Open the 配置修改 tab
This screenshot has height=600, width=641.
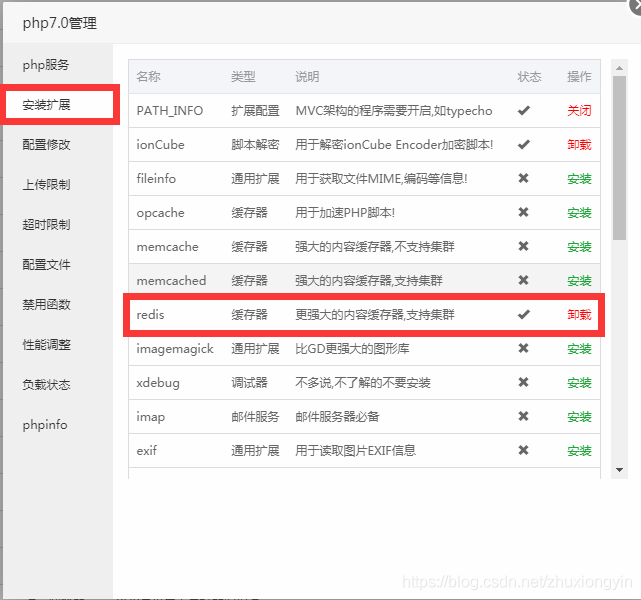click(46, 145)
